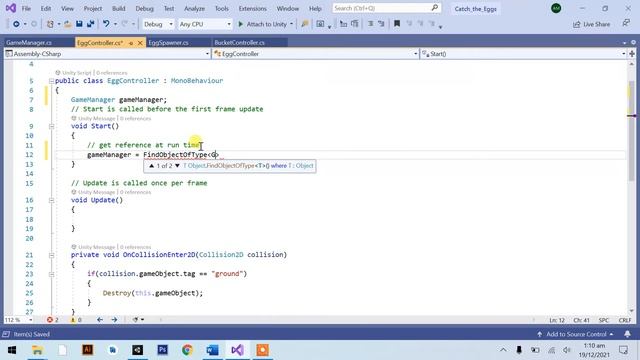The width and height of the screenshot is (640, 360).
Task: Pin the EggController.cs tab
Action: click(131, 42)
